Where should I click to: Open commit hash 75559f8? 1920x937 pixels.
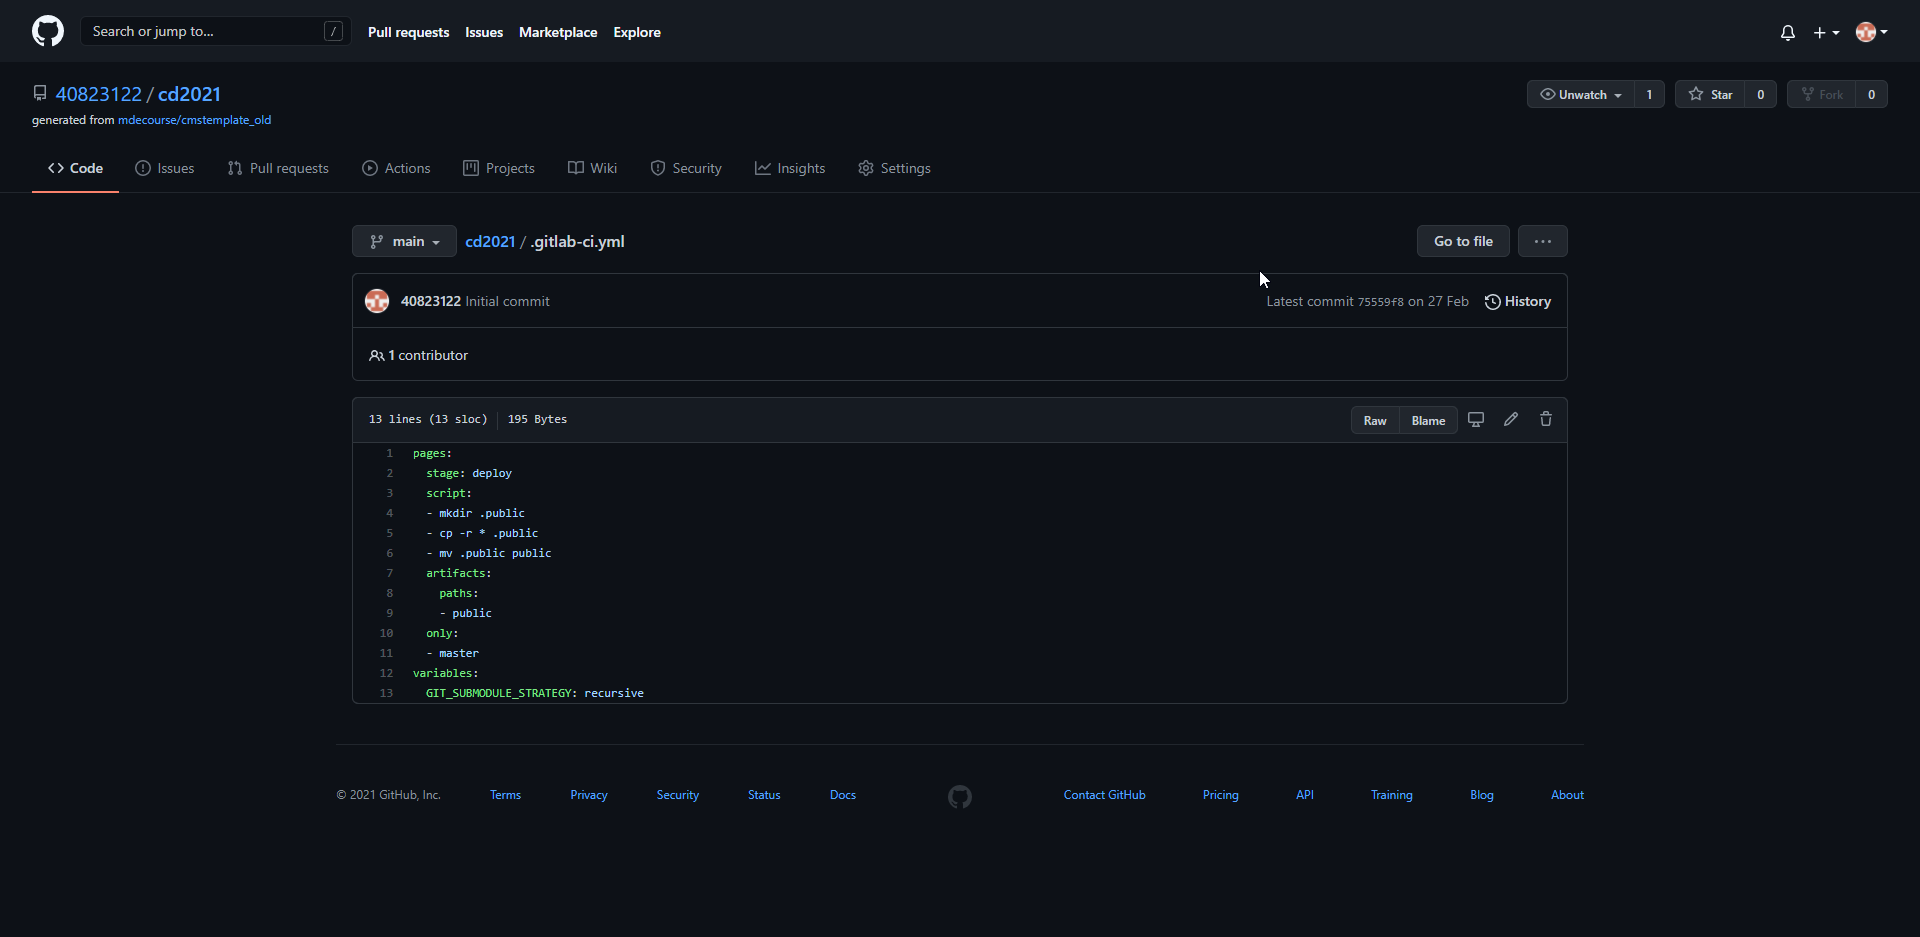[1380, 302]
